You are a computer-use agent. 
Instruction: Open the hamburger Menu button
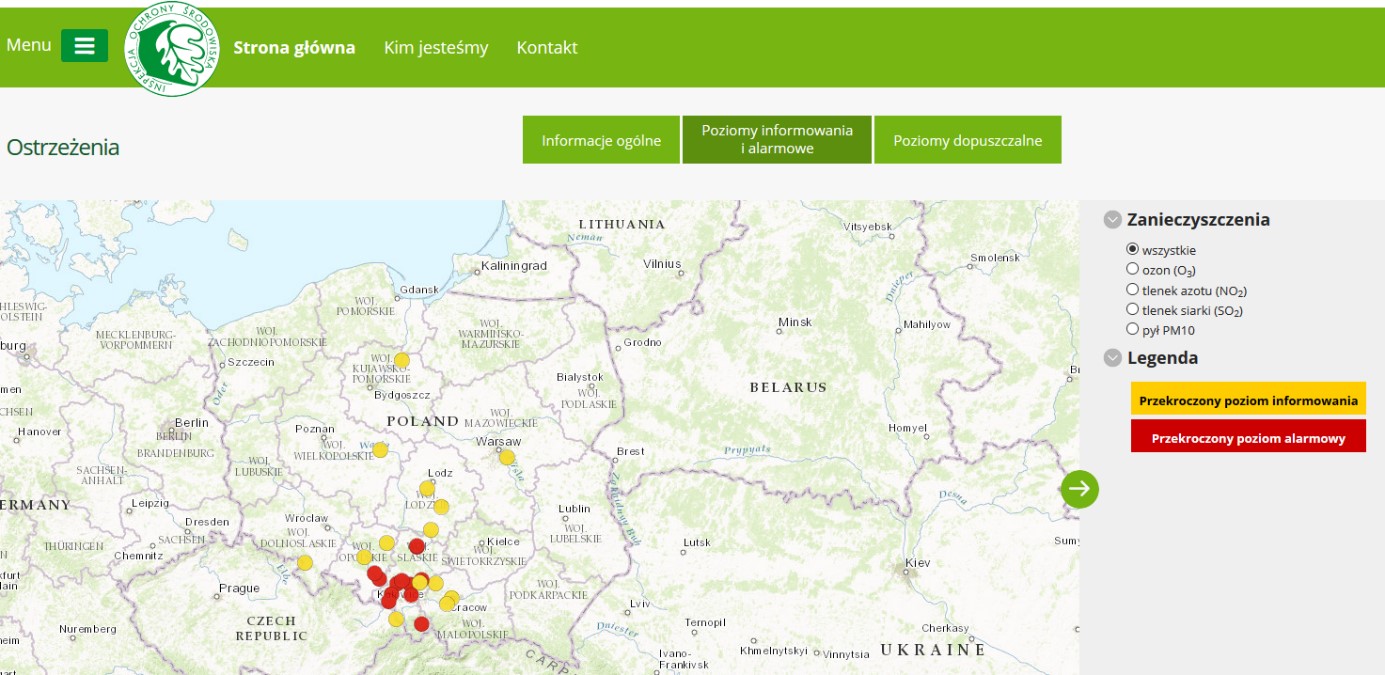[x=84, y=46]
